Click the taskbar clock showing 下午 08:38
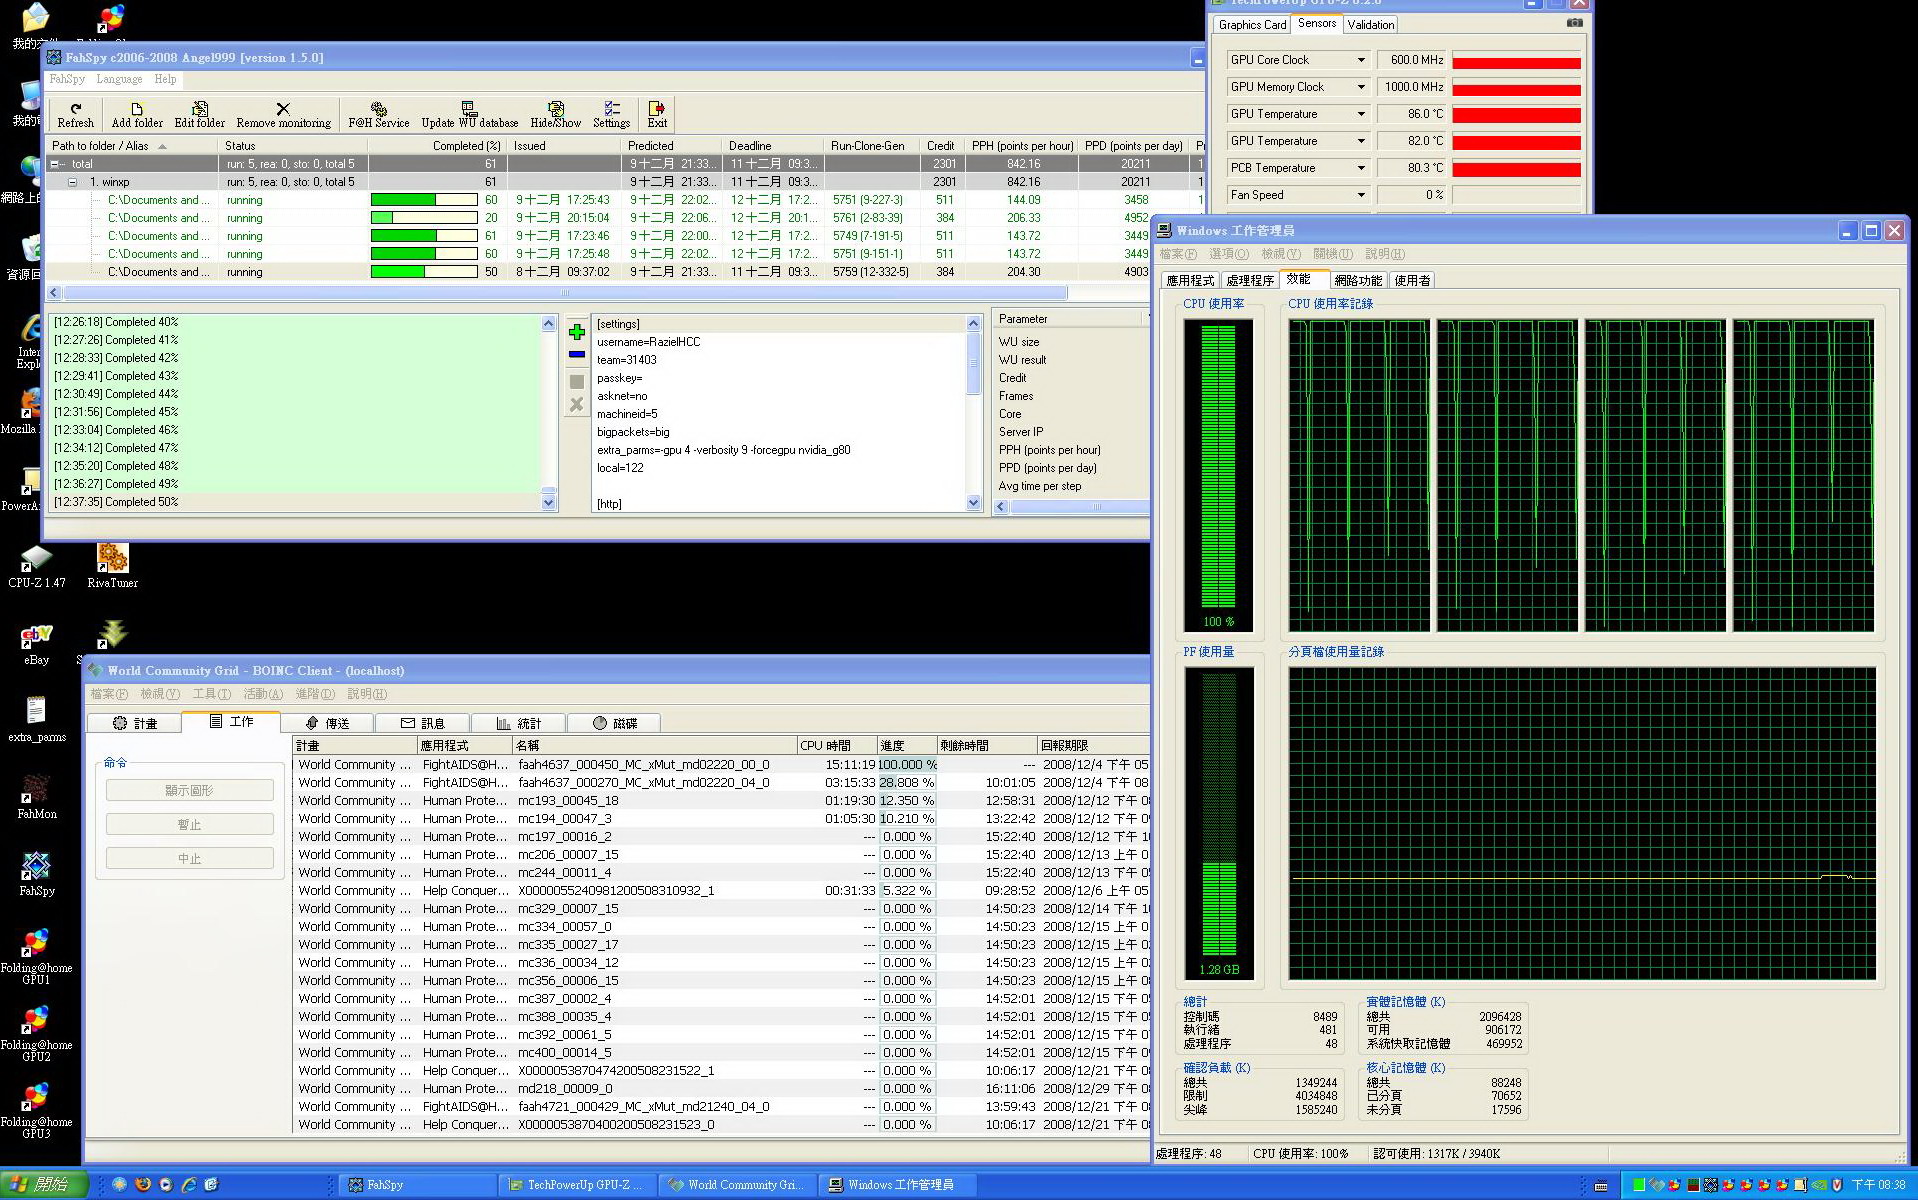The image size is (1918, 1200). pos(1878,1185)
